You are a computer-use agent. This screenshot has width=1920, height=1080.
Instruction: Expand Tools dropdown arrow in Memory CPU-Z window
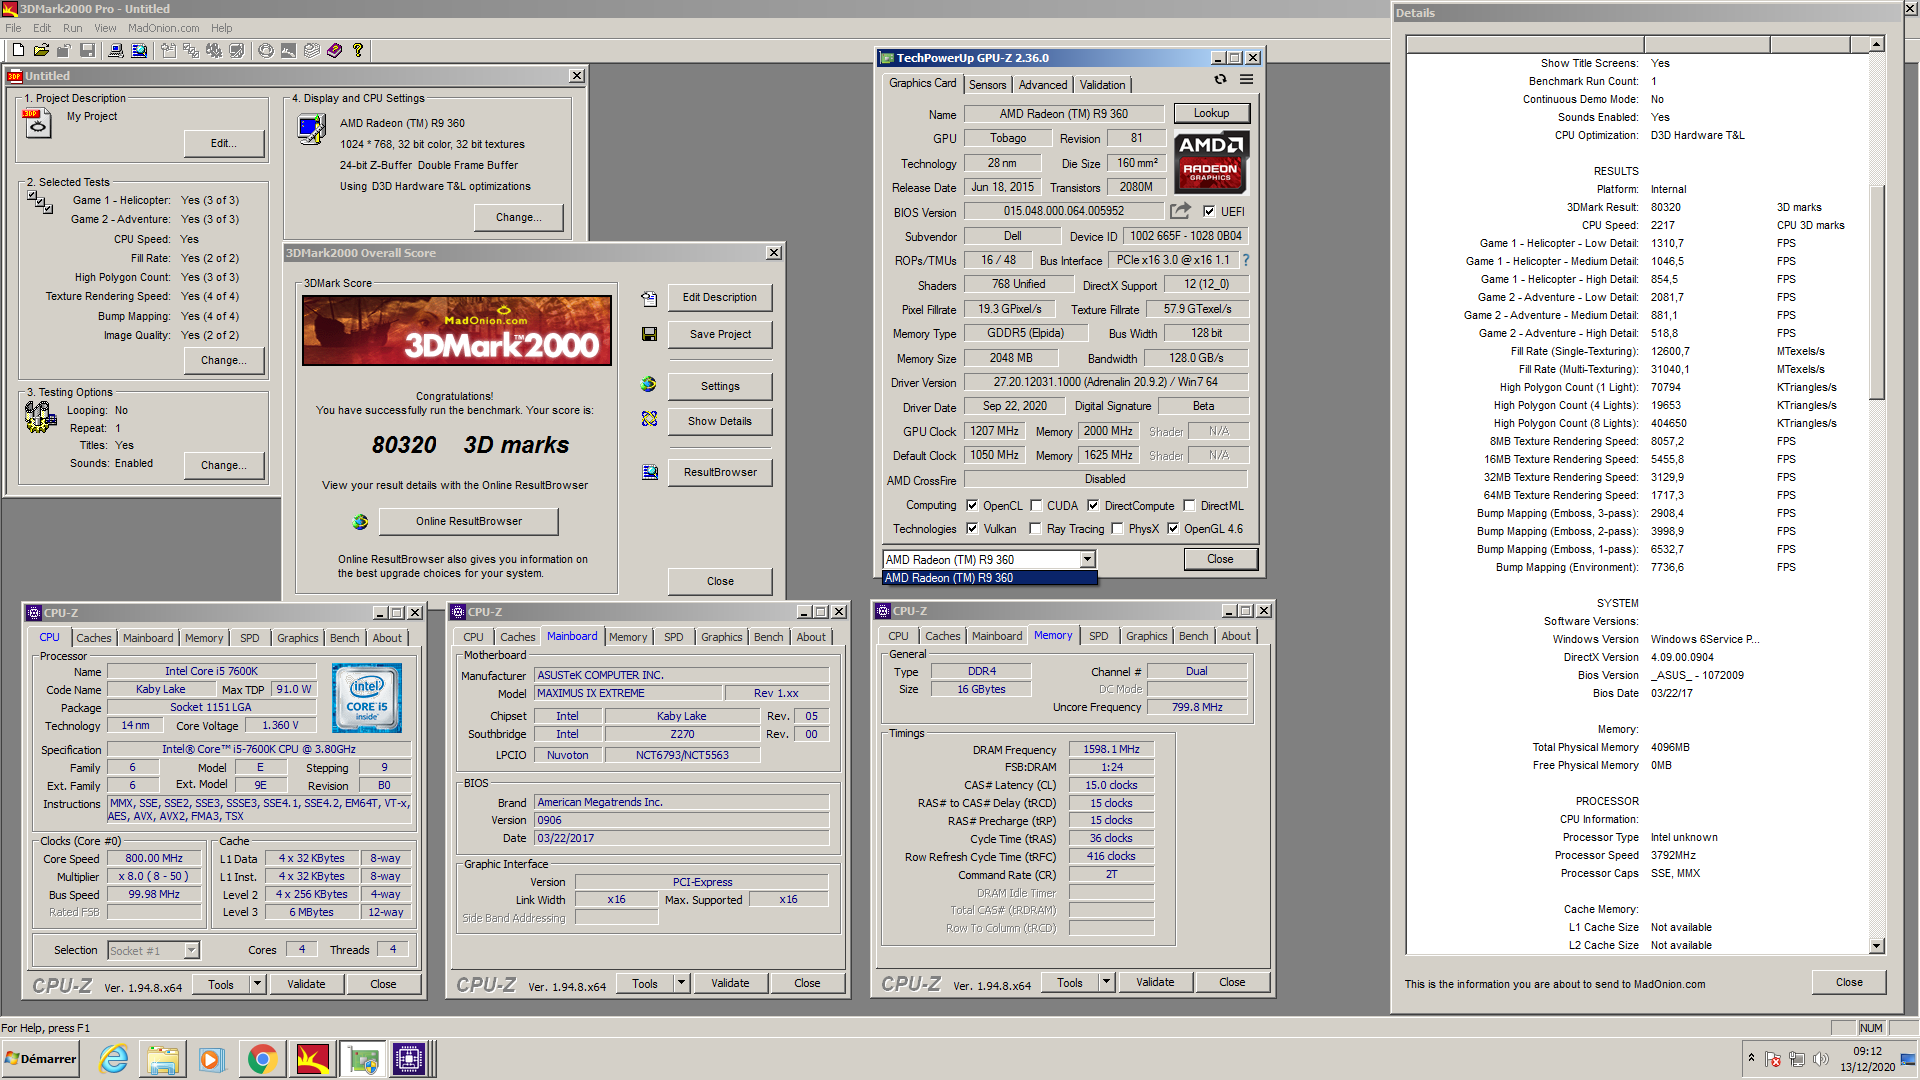tap(1107, 982)
